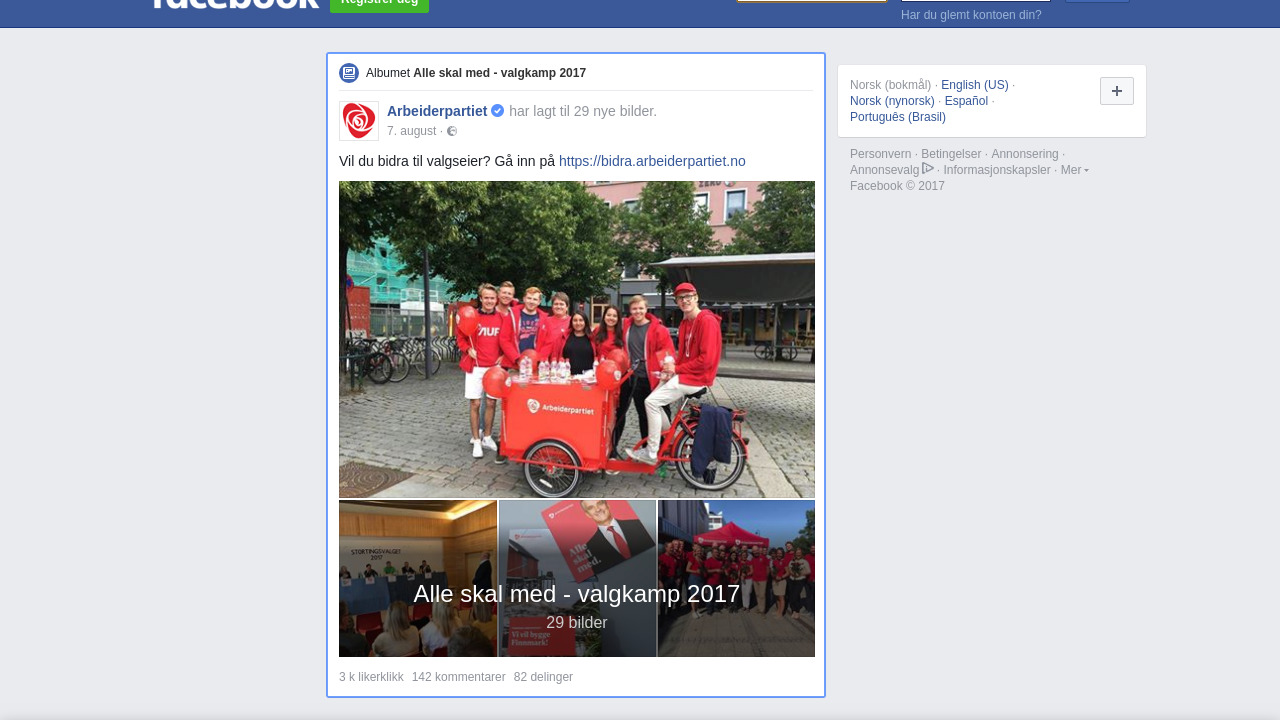Image resolution: width=1280 pixels, height=720 pixels.
Task: Click the green 'Registrer deg' button
Action: (379, 4)
